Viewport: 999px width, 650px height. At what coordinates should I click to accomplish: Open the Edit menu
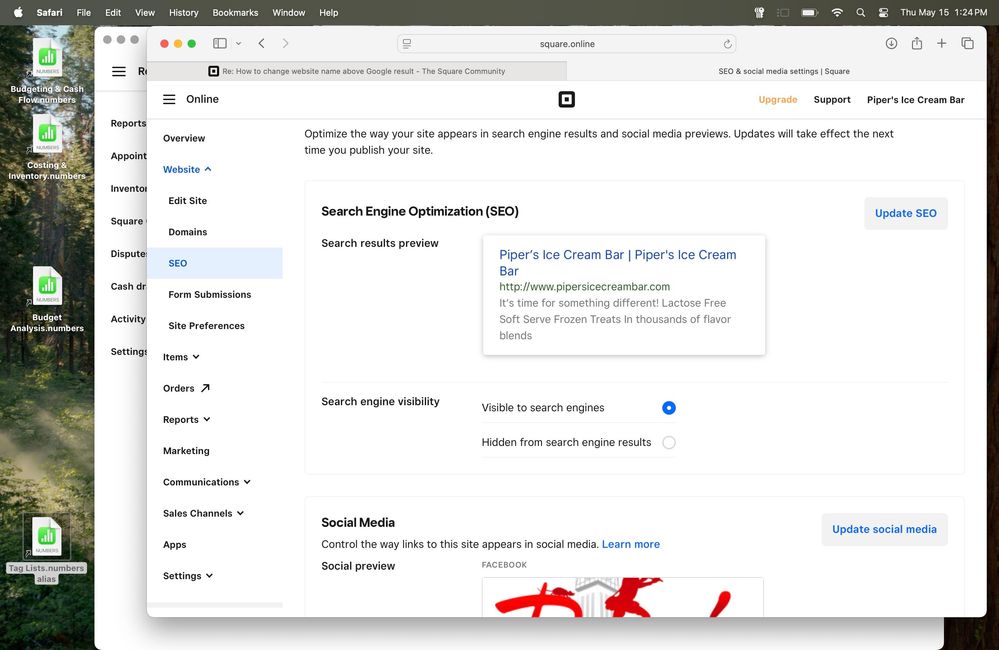pyautogui.click(x=113, y=12)
